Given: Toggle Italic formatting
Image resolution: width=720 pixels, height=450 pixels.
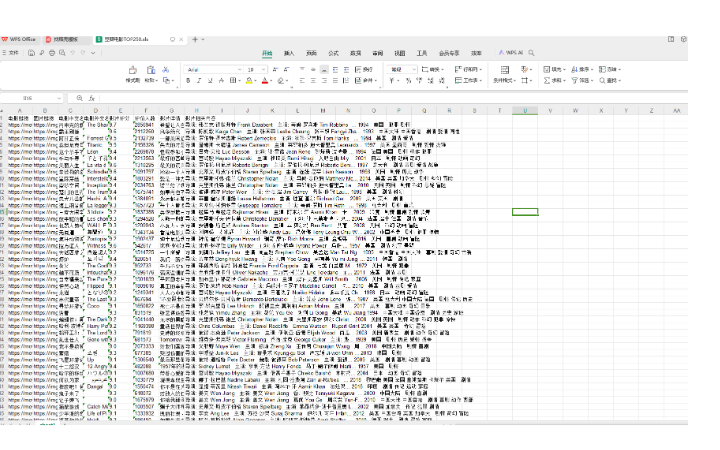Looking at the screenshot, I should [199, 80].
